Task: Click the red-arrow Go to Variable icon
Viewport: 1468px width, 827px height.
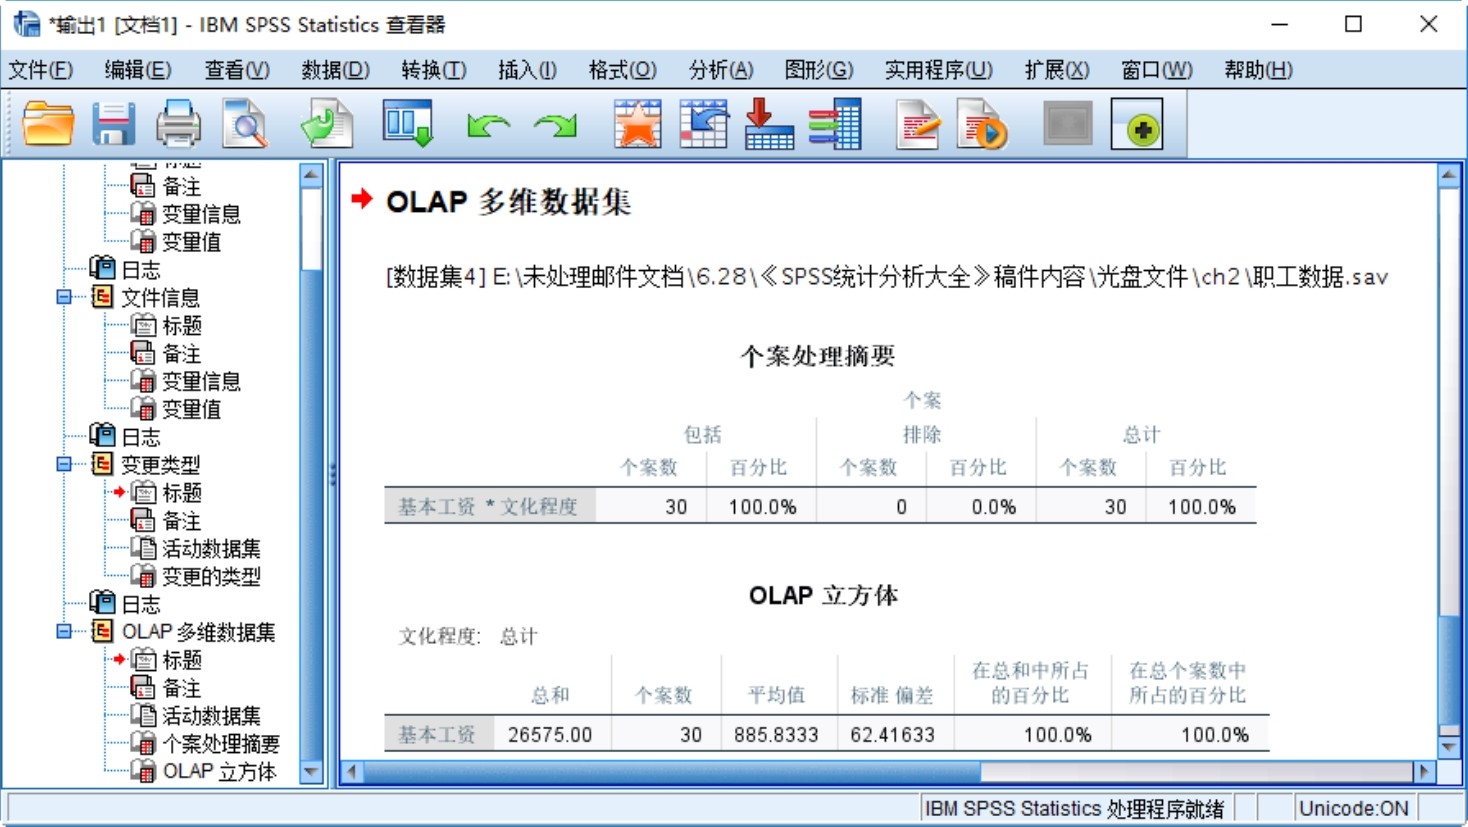Action: pyautogui.click(x=769, y=125)
